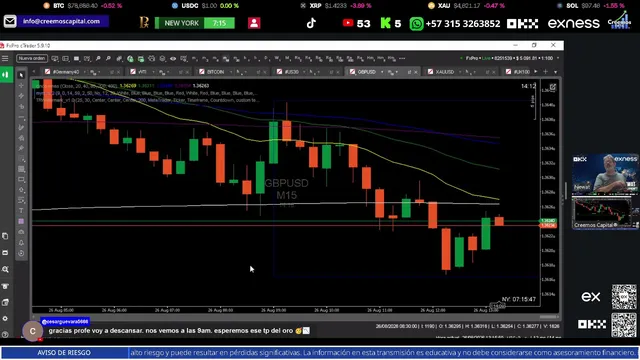This screenshot has height=360, width=640.
Task: Click the green calendar toolbar icon
Action: 141,59
